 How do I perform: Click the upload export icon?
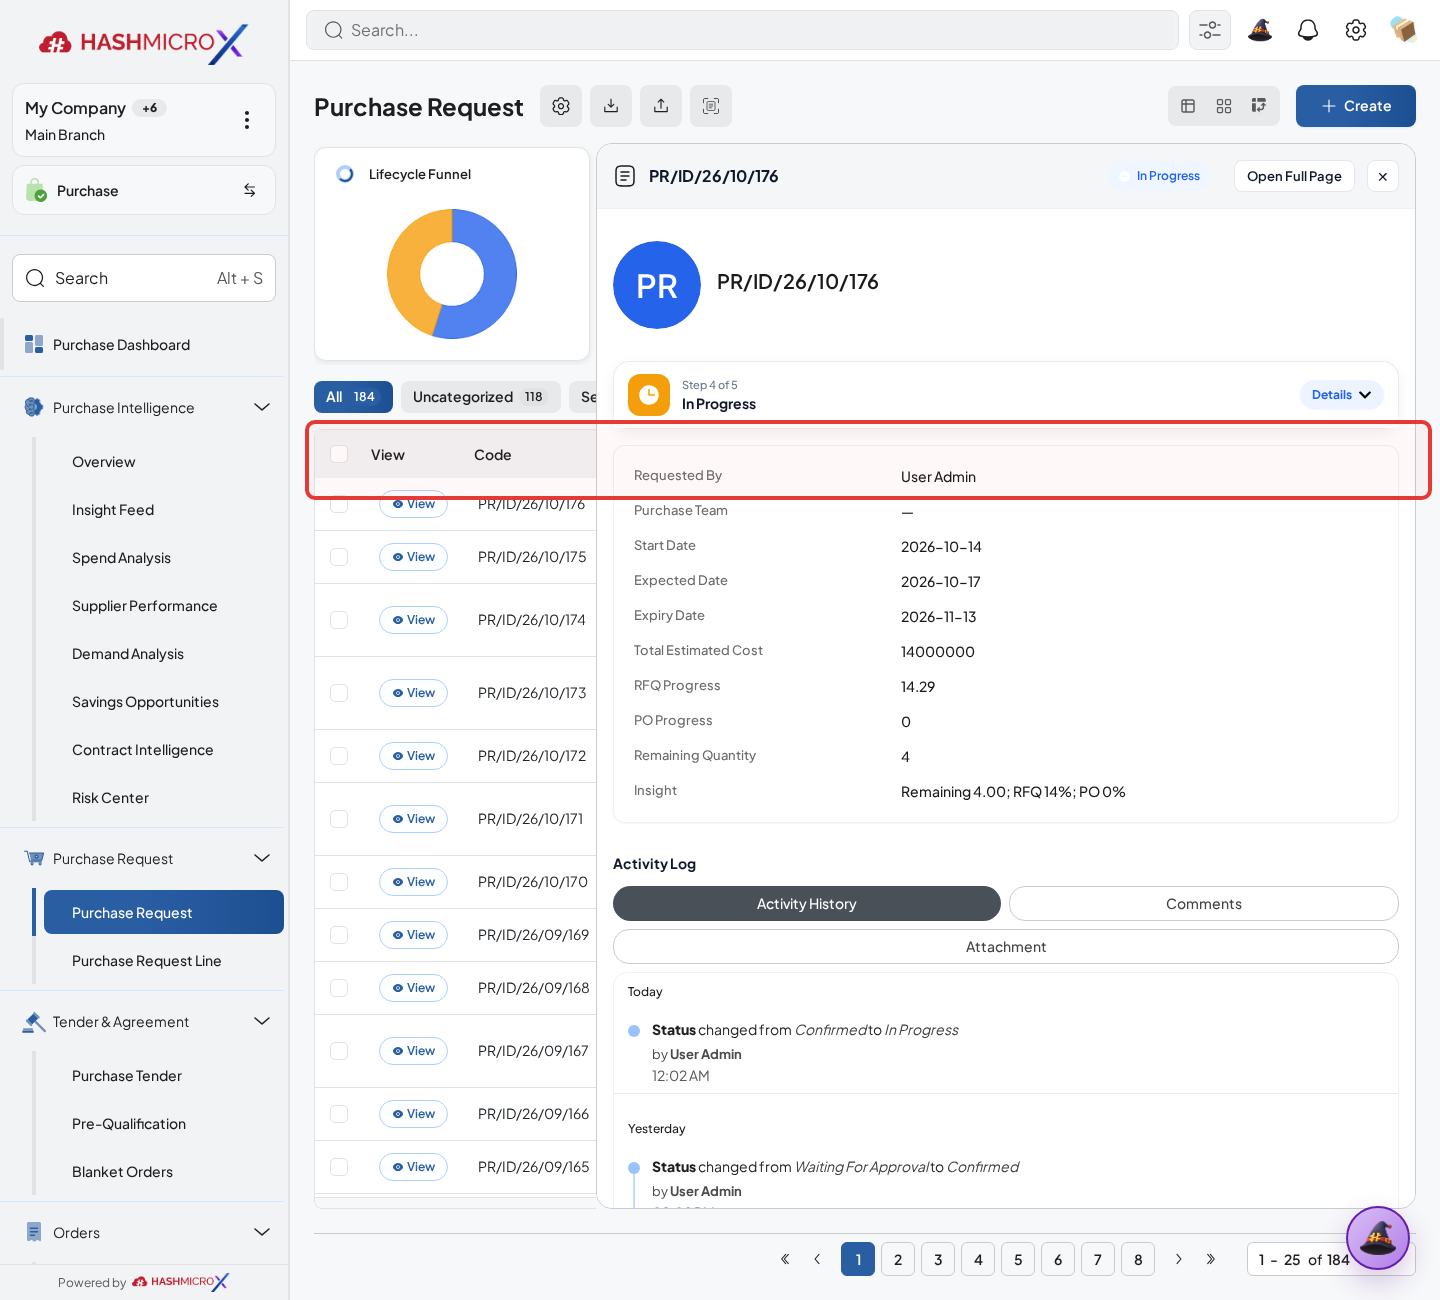coord(661,106)
